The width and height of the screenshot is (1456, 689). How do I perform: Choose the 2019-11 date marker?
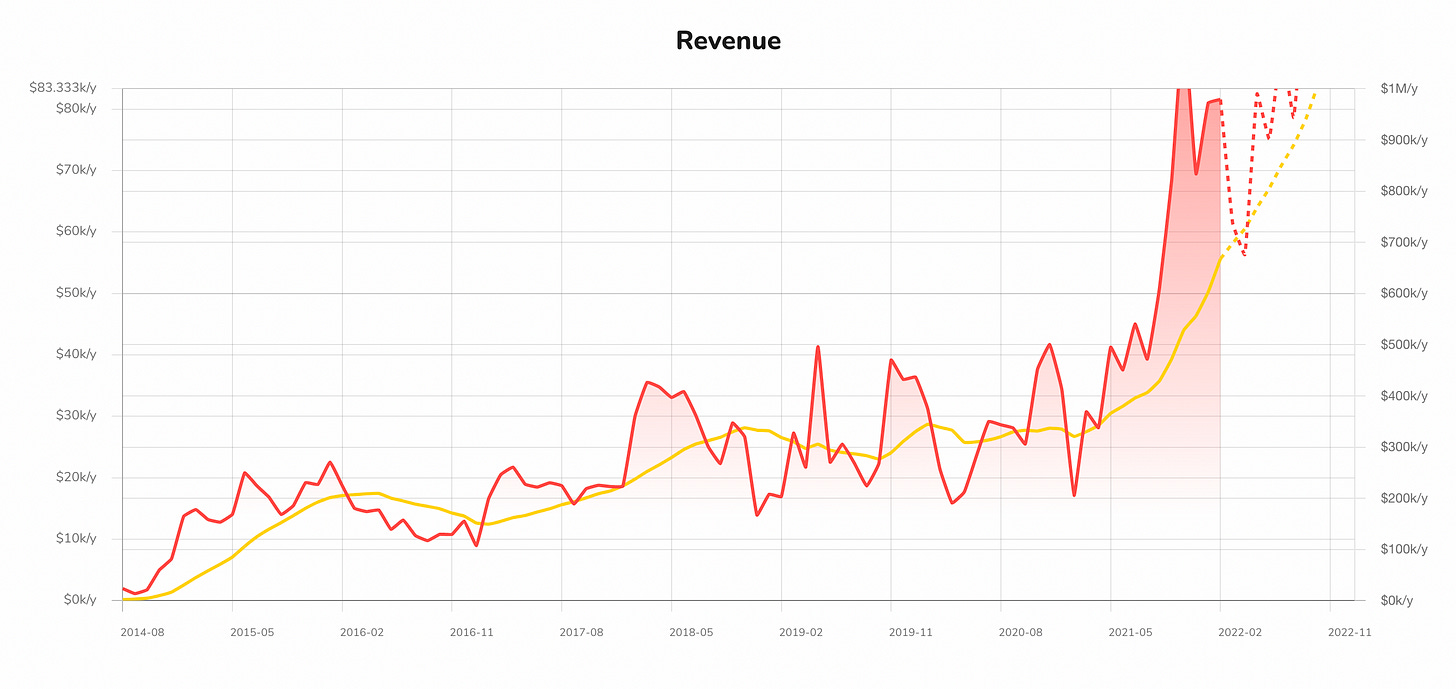[910, 632]
